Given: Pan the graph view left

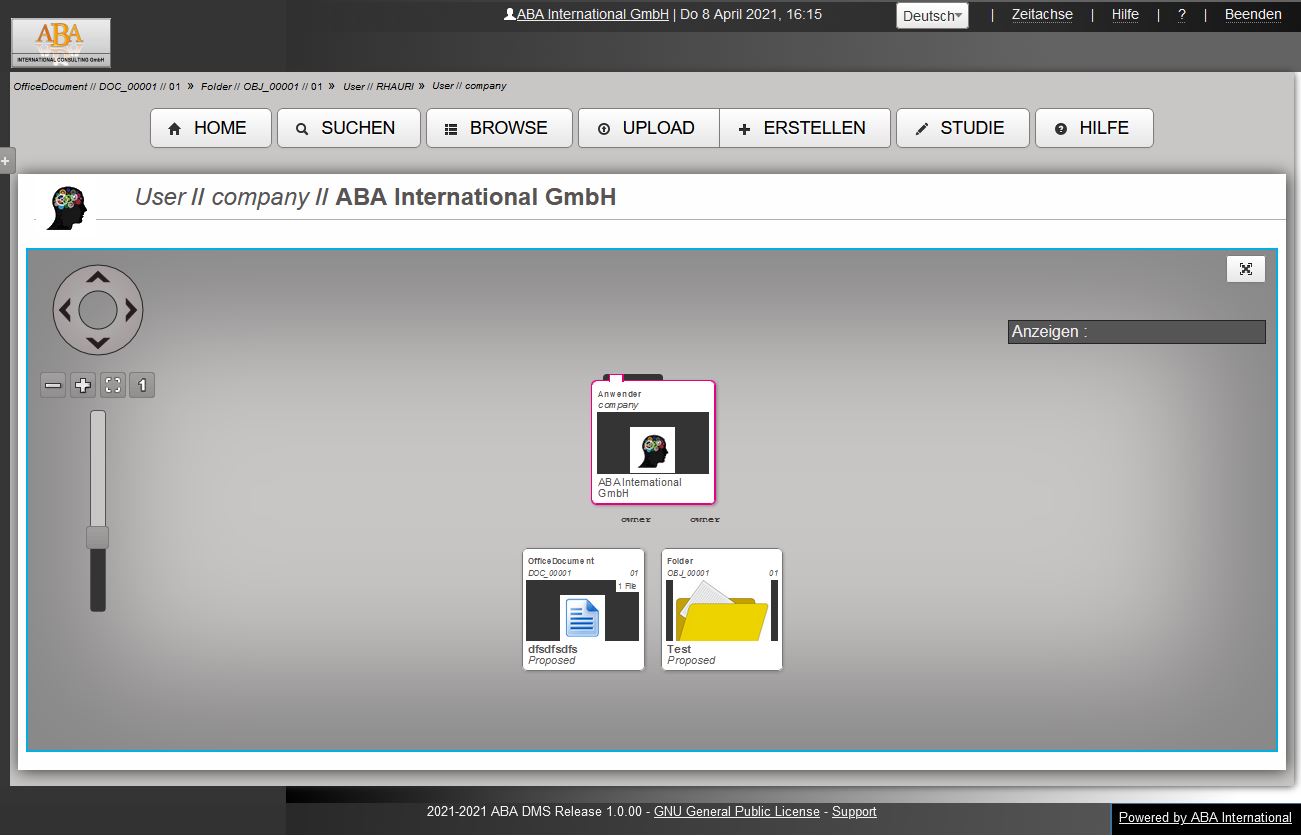Looking at the screenshot, I should pyautogui.click(x=65, y=310).
